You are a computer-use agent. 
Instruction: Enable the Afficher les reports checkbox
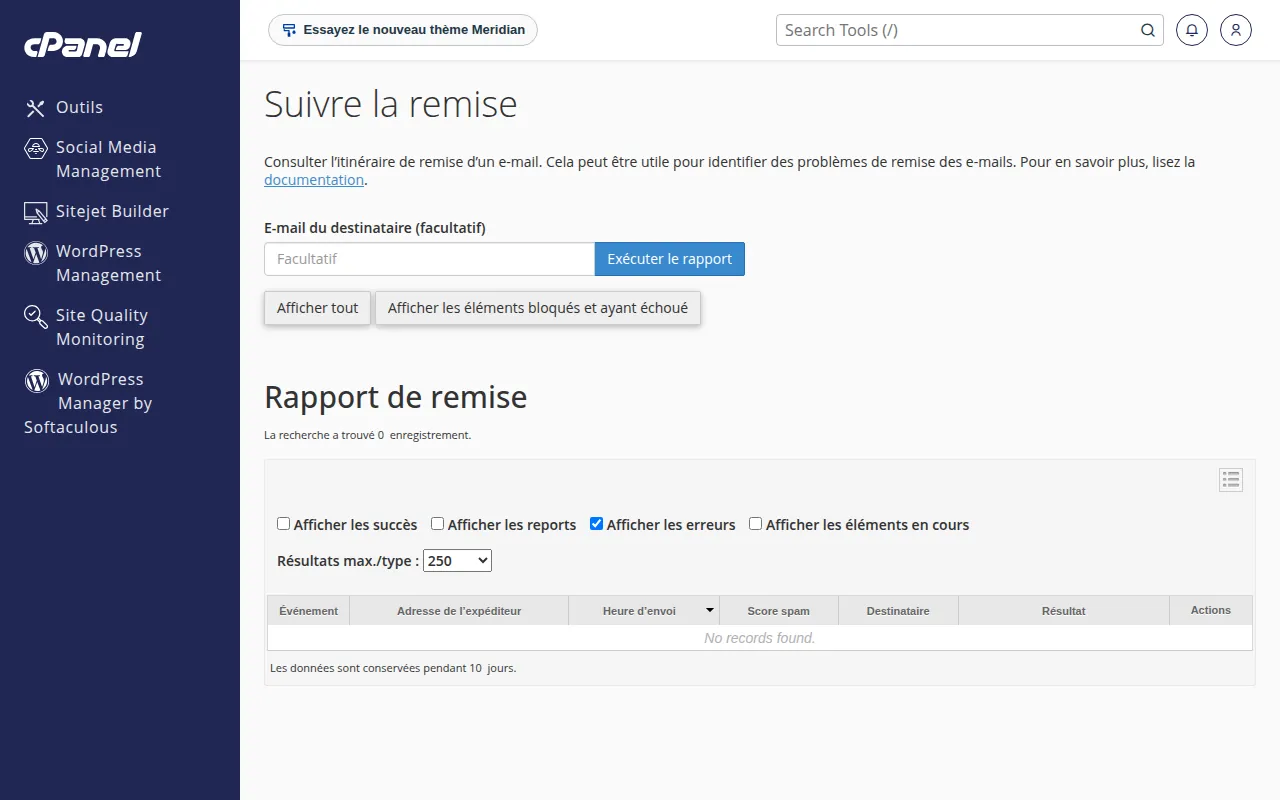pos(438,524)
